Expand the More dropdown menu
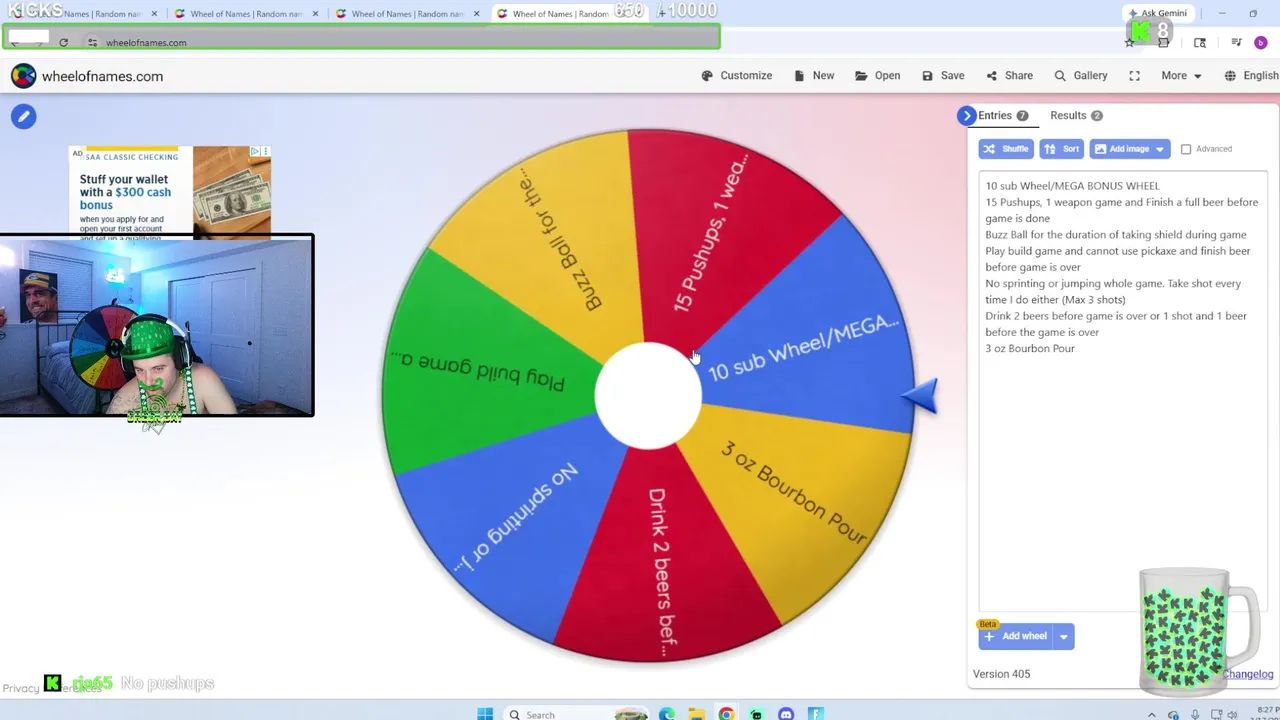1280x720 pixels. (1181, 76)
